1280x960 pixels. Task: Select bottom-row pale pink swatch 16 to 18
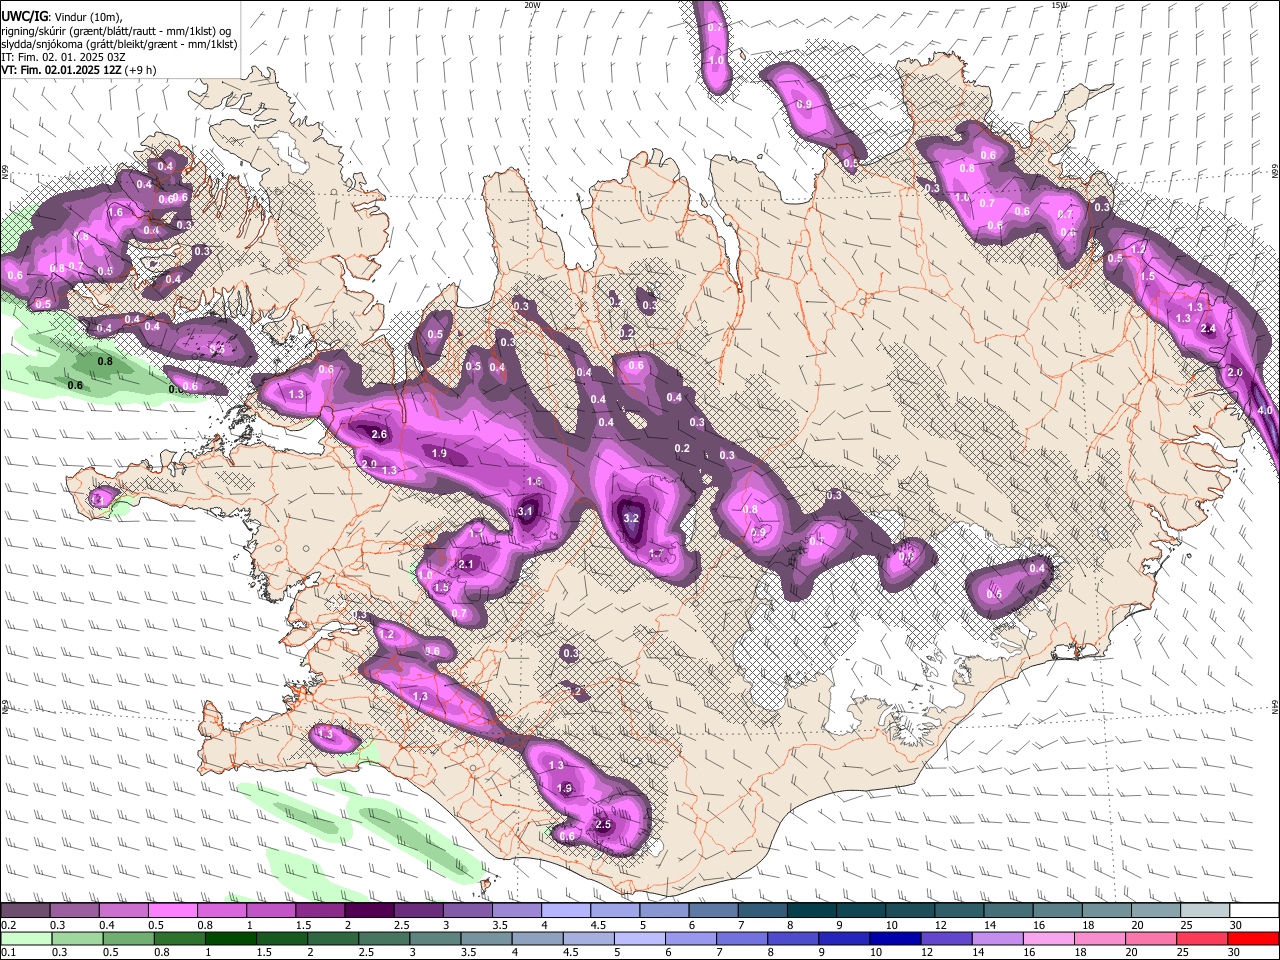click(x=1048, y=938)
